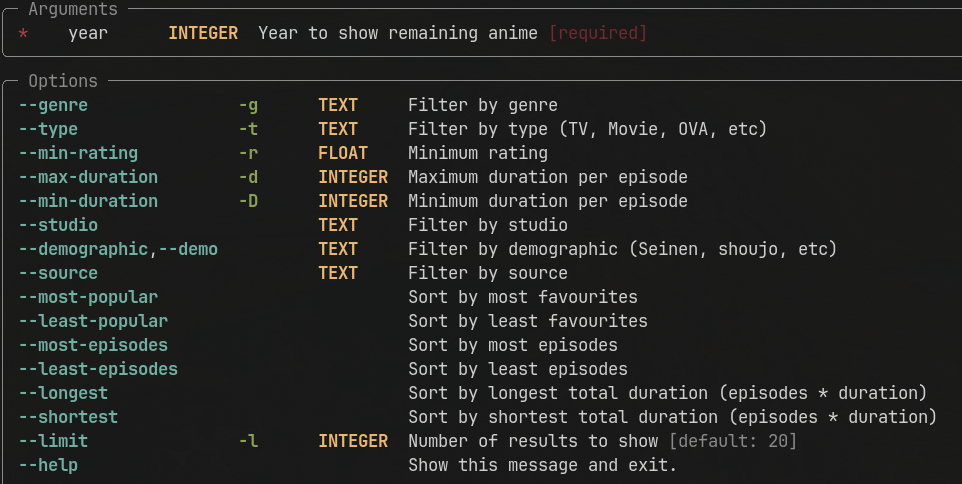962x484 pixels.
Task: Click the --source option name
Action: (58, 273)
